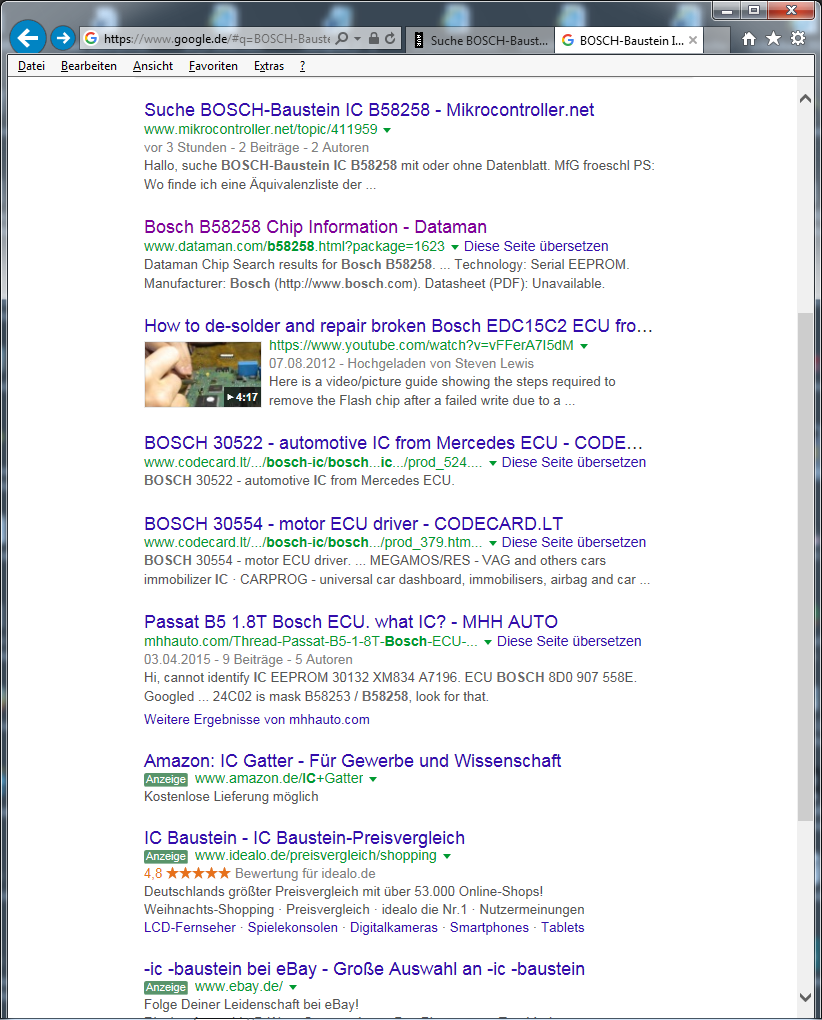Minimize the browser window
This screenshot has width=822, height=1020.
(x=728, y=11)
